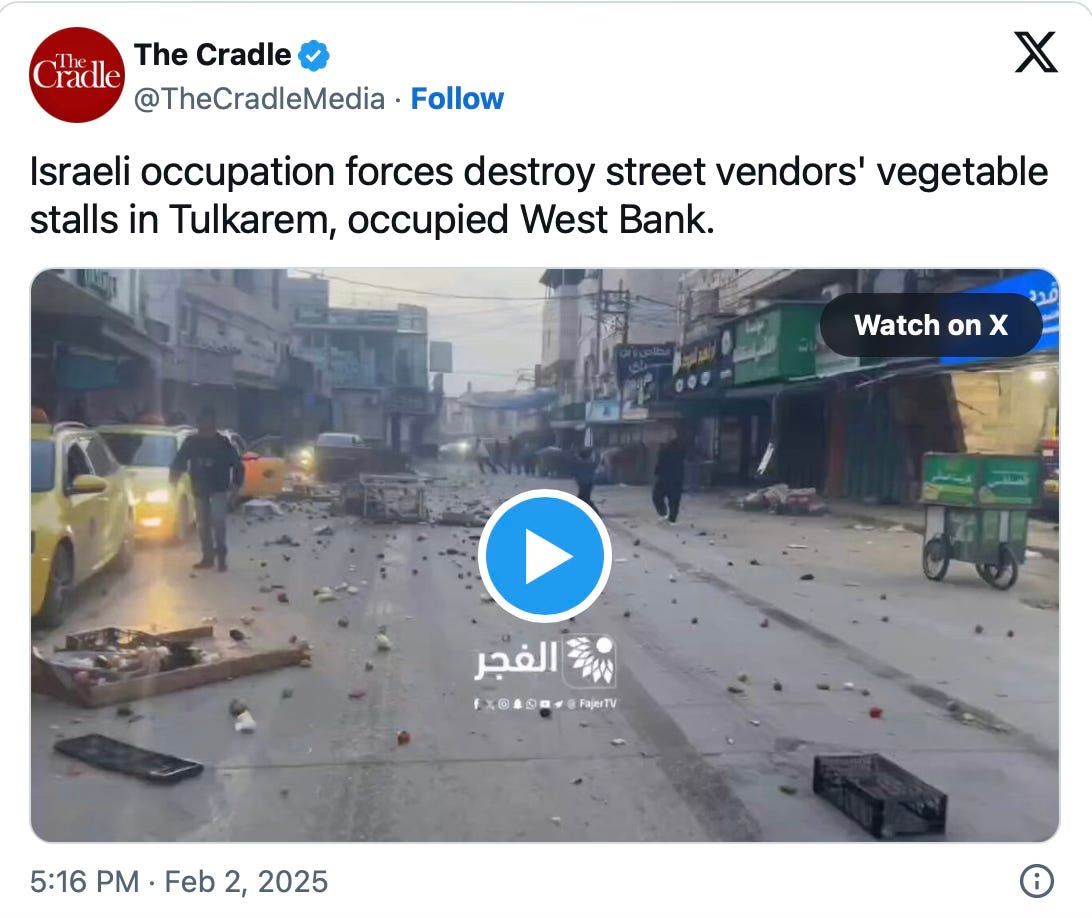
Task: Open The Cradle display name link
Action: click(212, 55)
